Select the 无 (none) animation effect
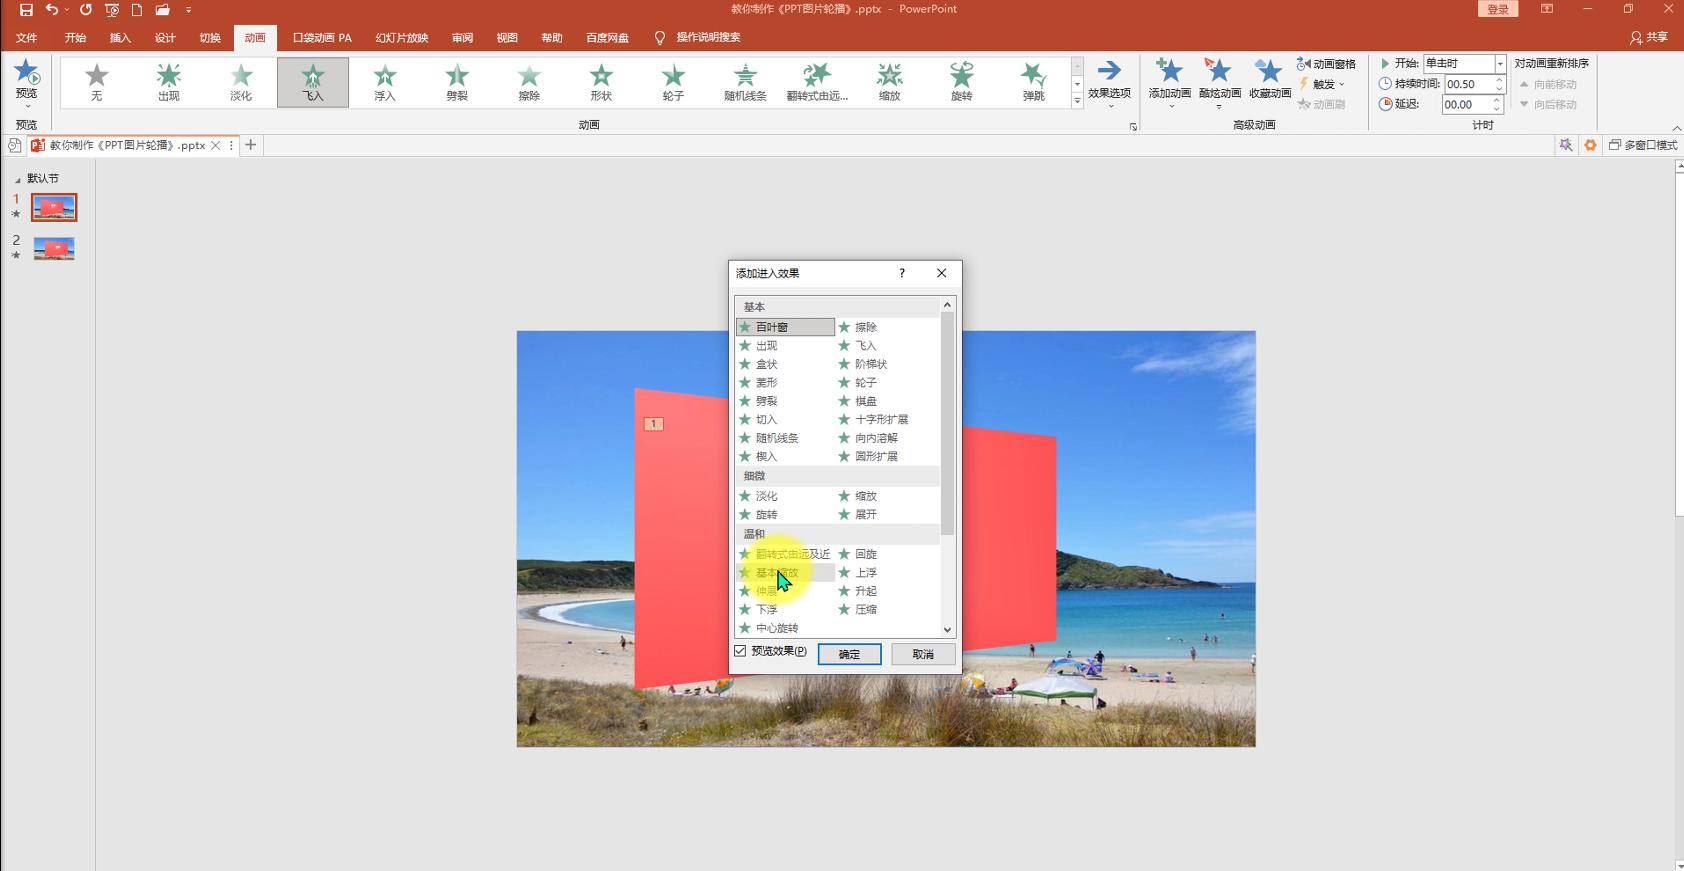1684x871 pixels. pos(96,82)
